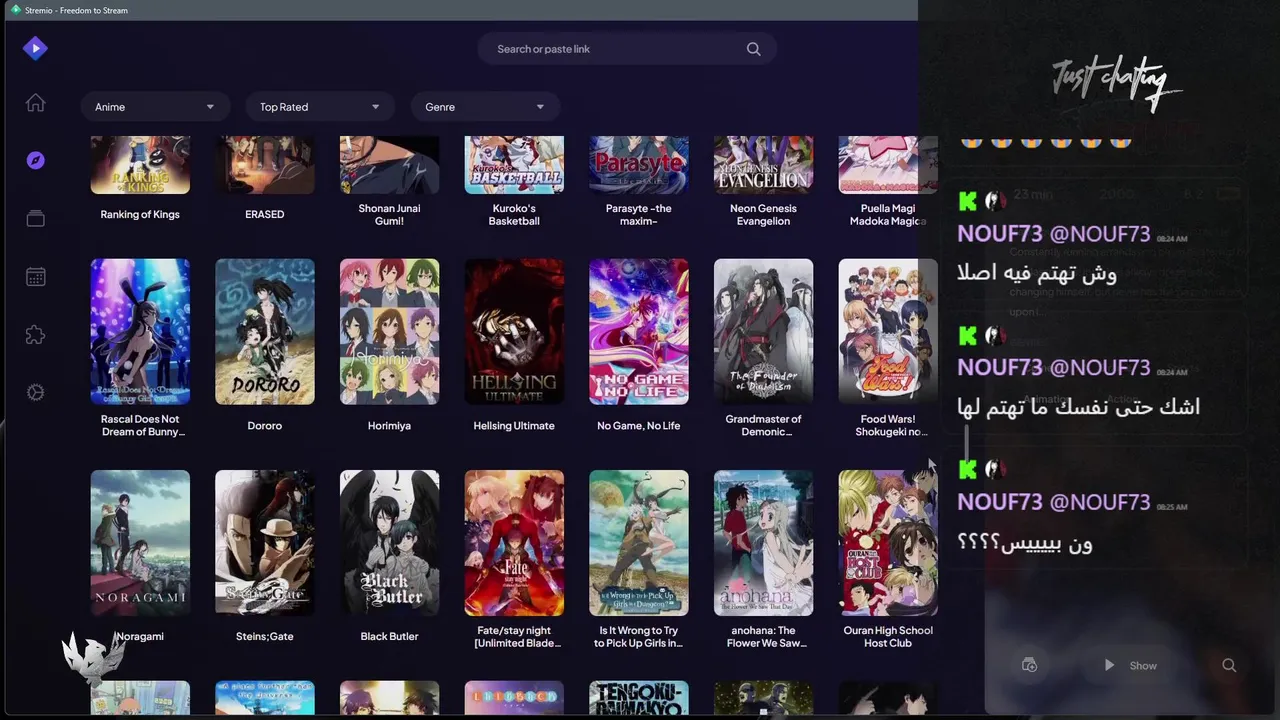The height and width of the screenshot is (720, 1280).
Task: Click the Ouran High School Host Club title
Action: tap(888, 637)
